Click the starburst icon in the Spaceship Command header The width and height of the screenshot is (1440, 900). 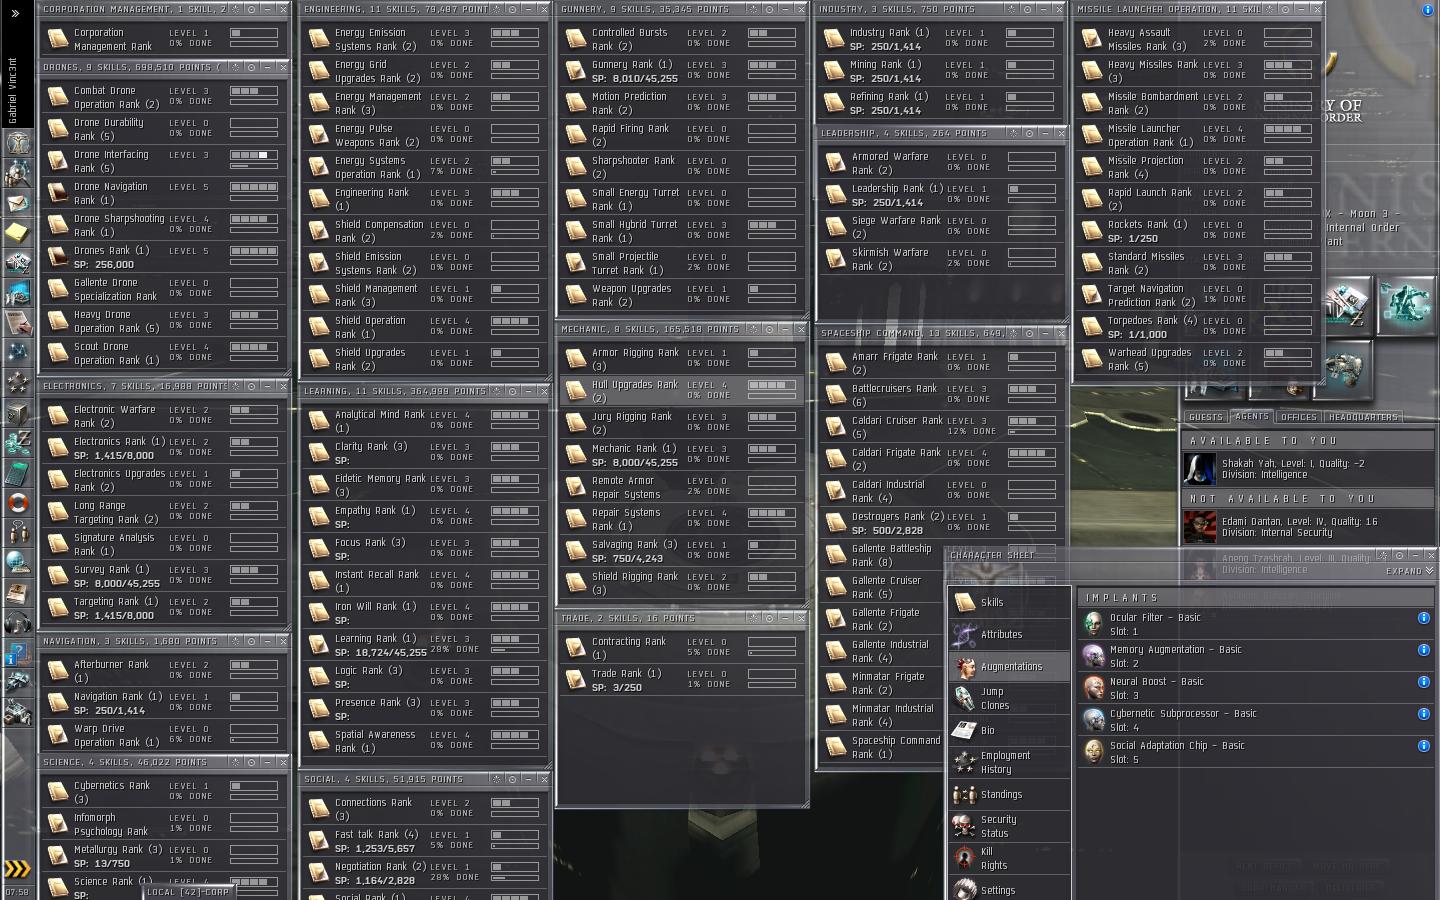tap(1014, 333)
